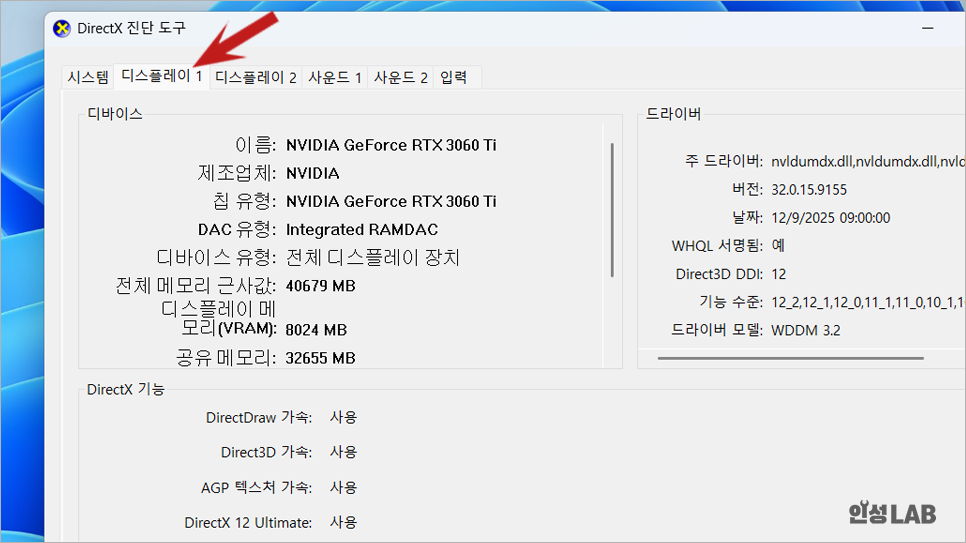Image resolution: width=966 pixels, height=543 pixels.
Task: Click the 전체 메모리 근사값: label
Action: (x=196, y=286)
